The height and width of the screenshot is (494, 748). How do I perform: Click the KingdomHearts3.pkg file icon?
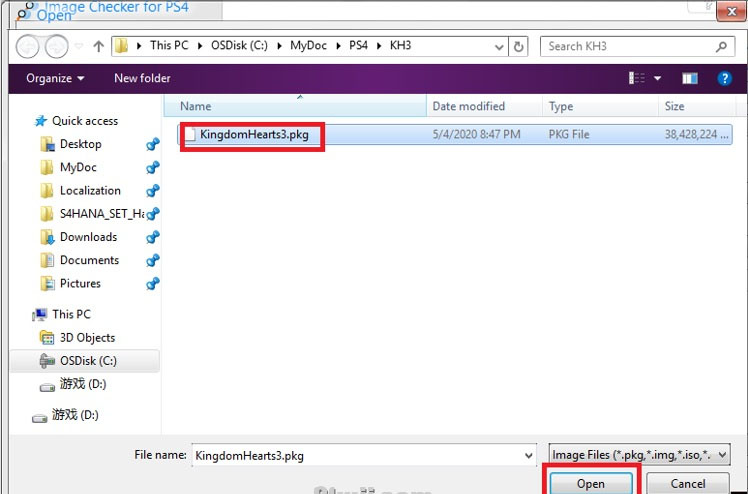[x=190, y=134]
